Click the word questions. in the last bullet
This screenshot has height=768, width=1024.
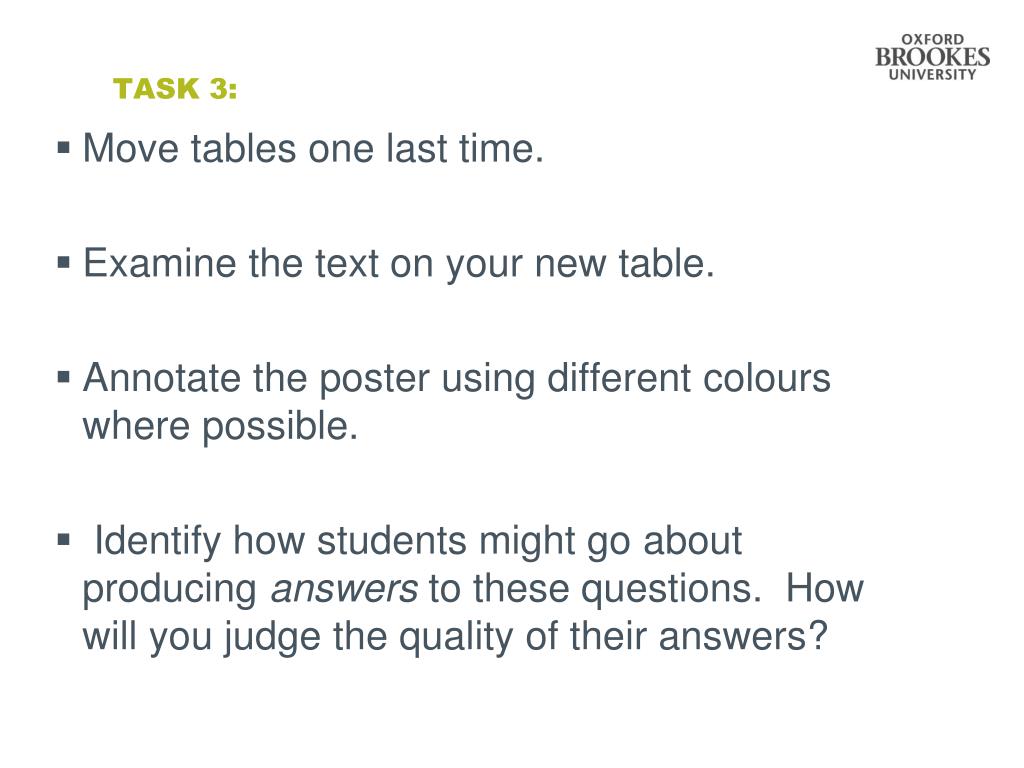671,591
